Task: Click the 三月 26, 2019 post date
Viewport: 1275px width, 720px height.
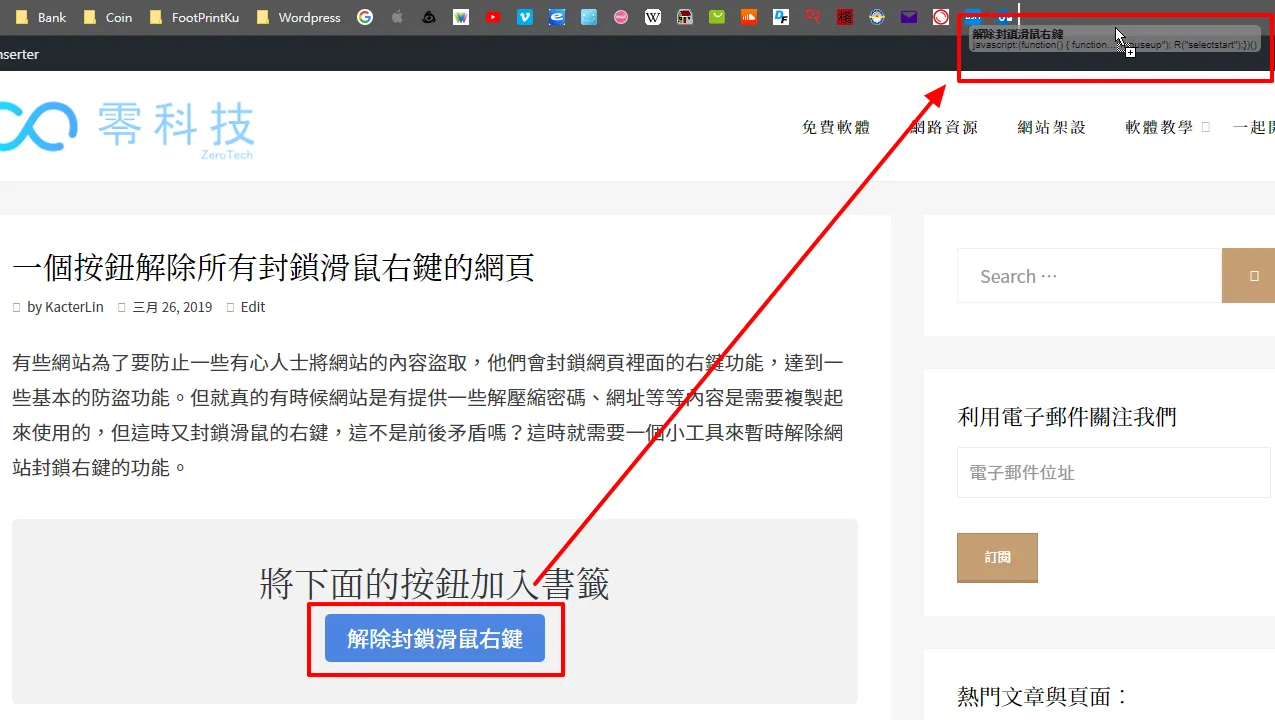Action: click(x=172, y=307)
